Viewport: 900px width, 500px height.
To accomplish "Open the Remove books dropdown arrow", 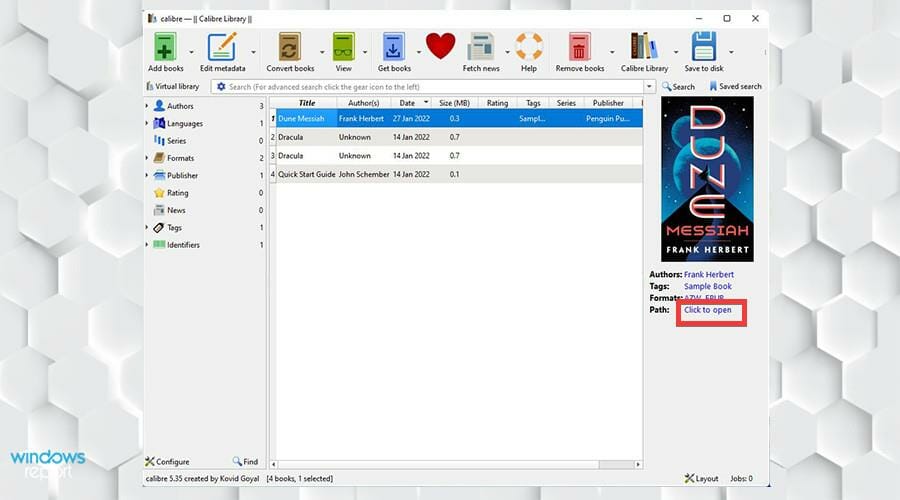I will click(x=612, y=52).
